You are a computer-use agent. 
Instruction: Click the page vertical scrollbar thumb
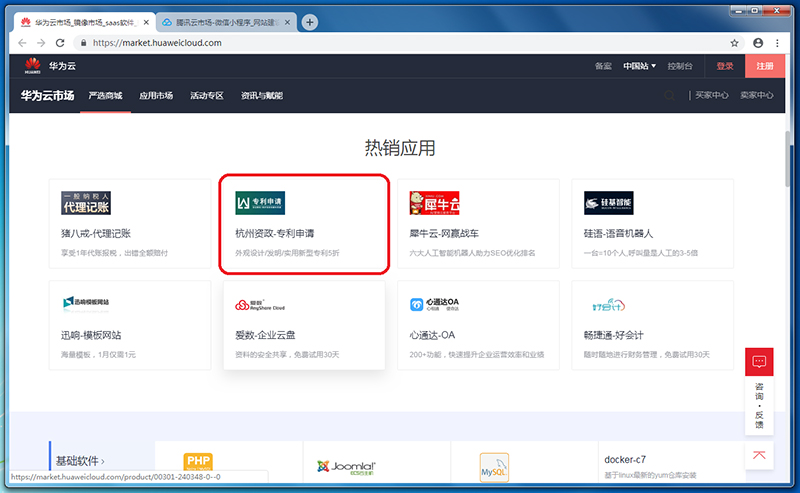pos(788,159)
